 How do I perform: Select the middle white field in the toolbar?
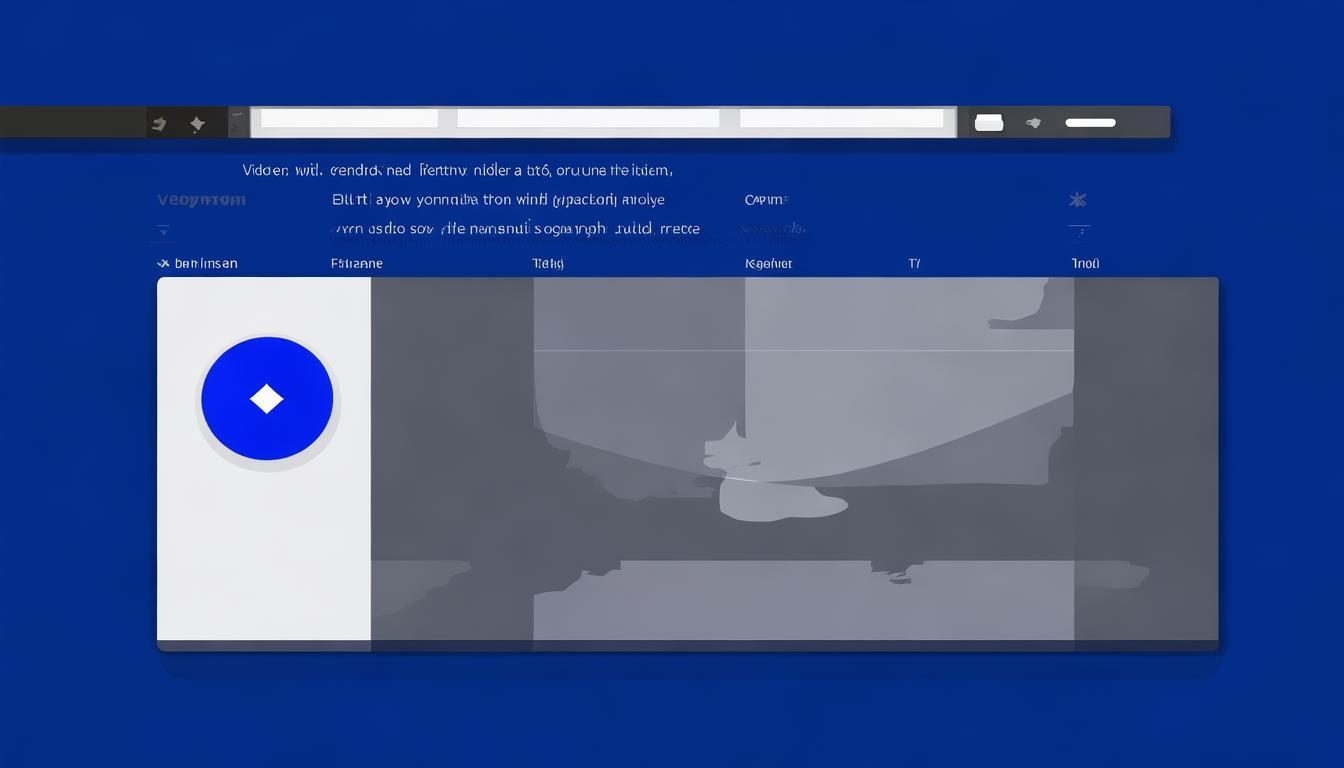[x=588, y=119]
